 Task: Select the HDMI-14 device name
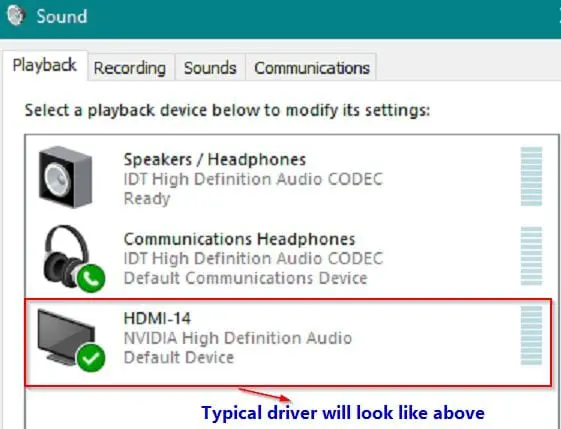157,318
